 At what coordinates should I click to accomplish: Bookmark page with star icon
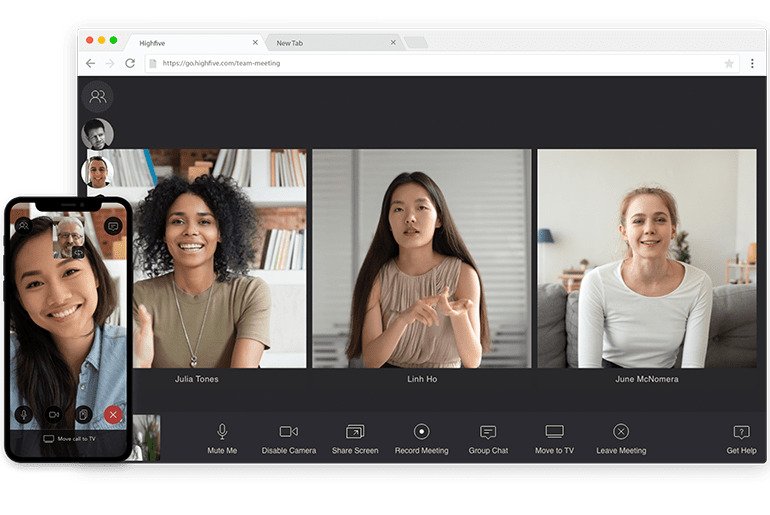(729, 63)
